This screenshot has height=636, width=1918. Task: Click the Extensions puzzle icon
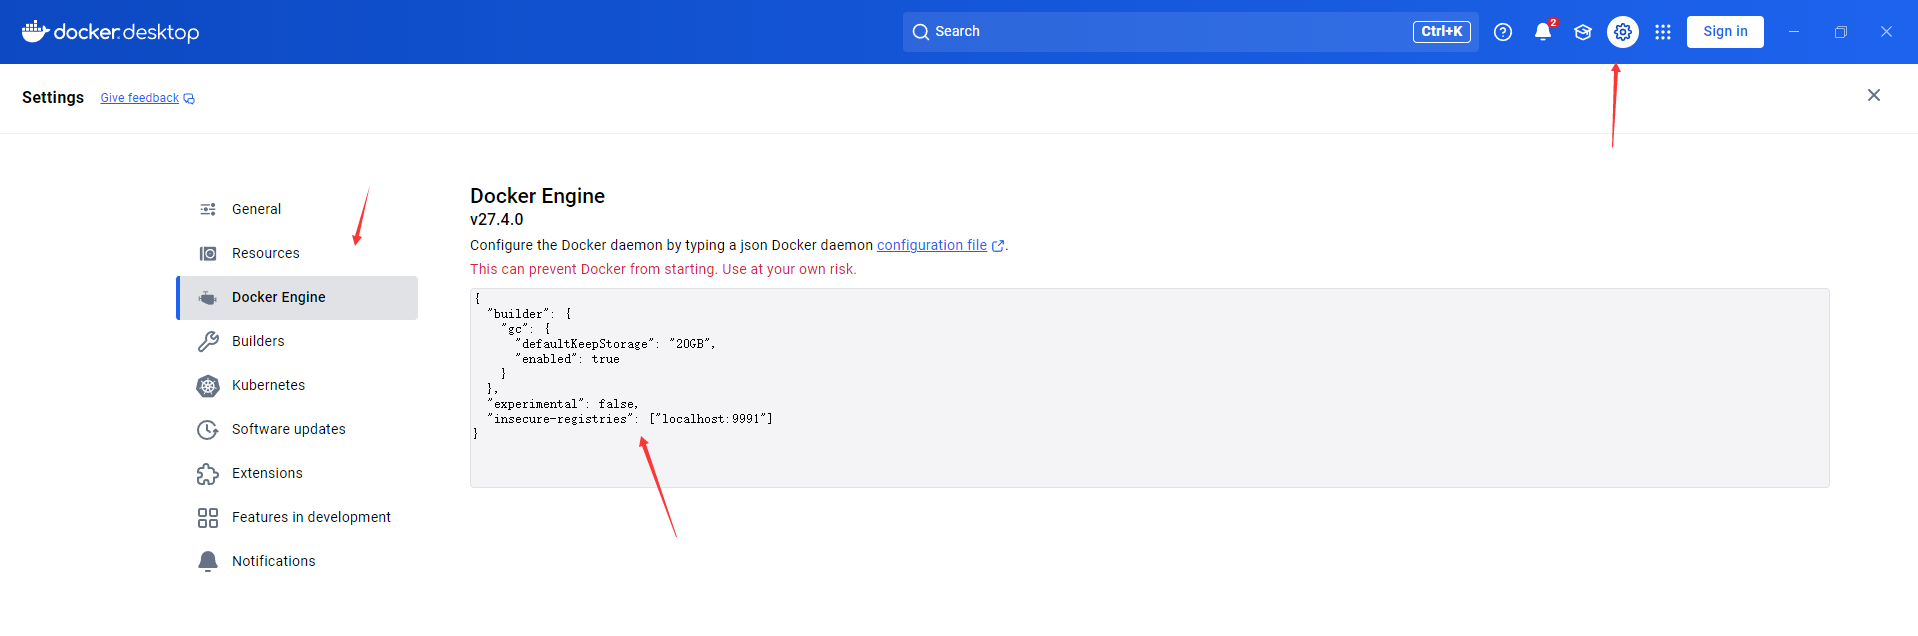point(208,473)
